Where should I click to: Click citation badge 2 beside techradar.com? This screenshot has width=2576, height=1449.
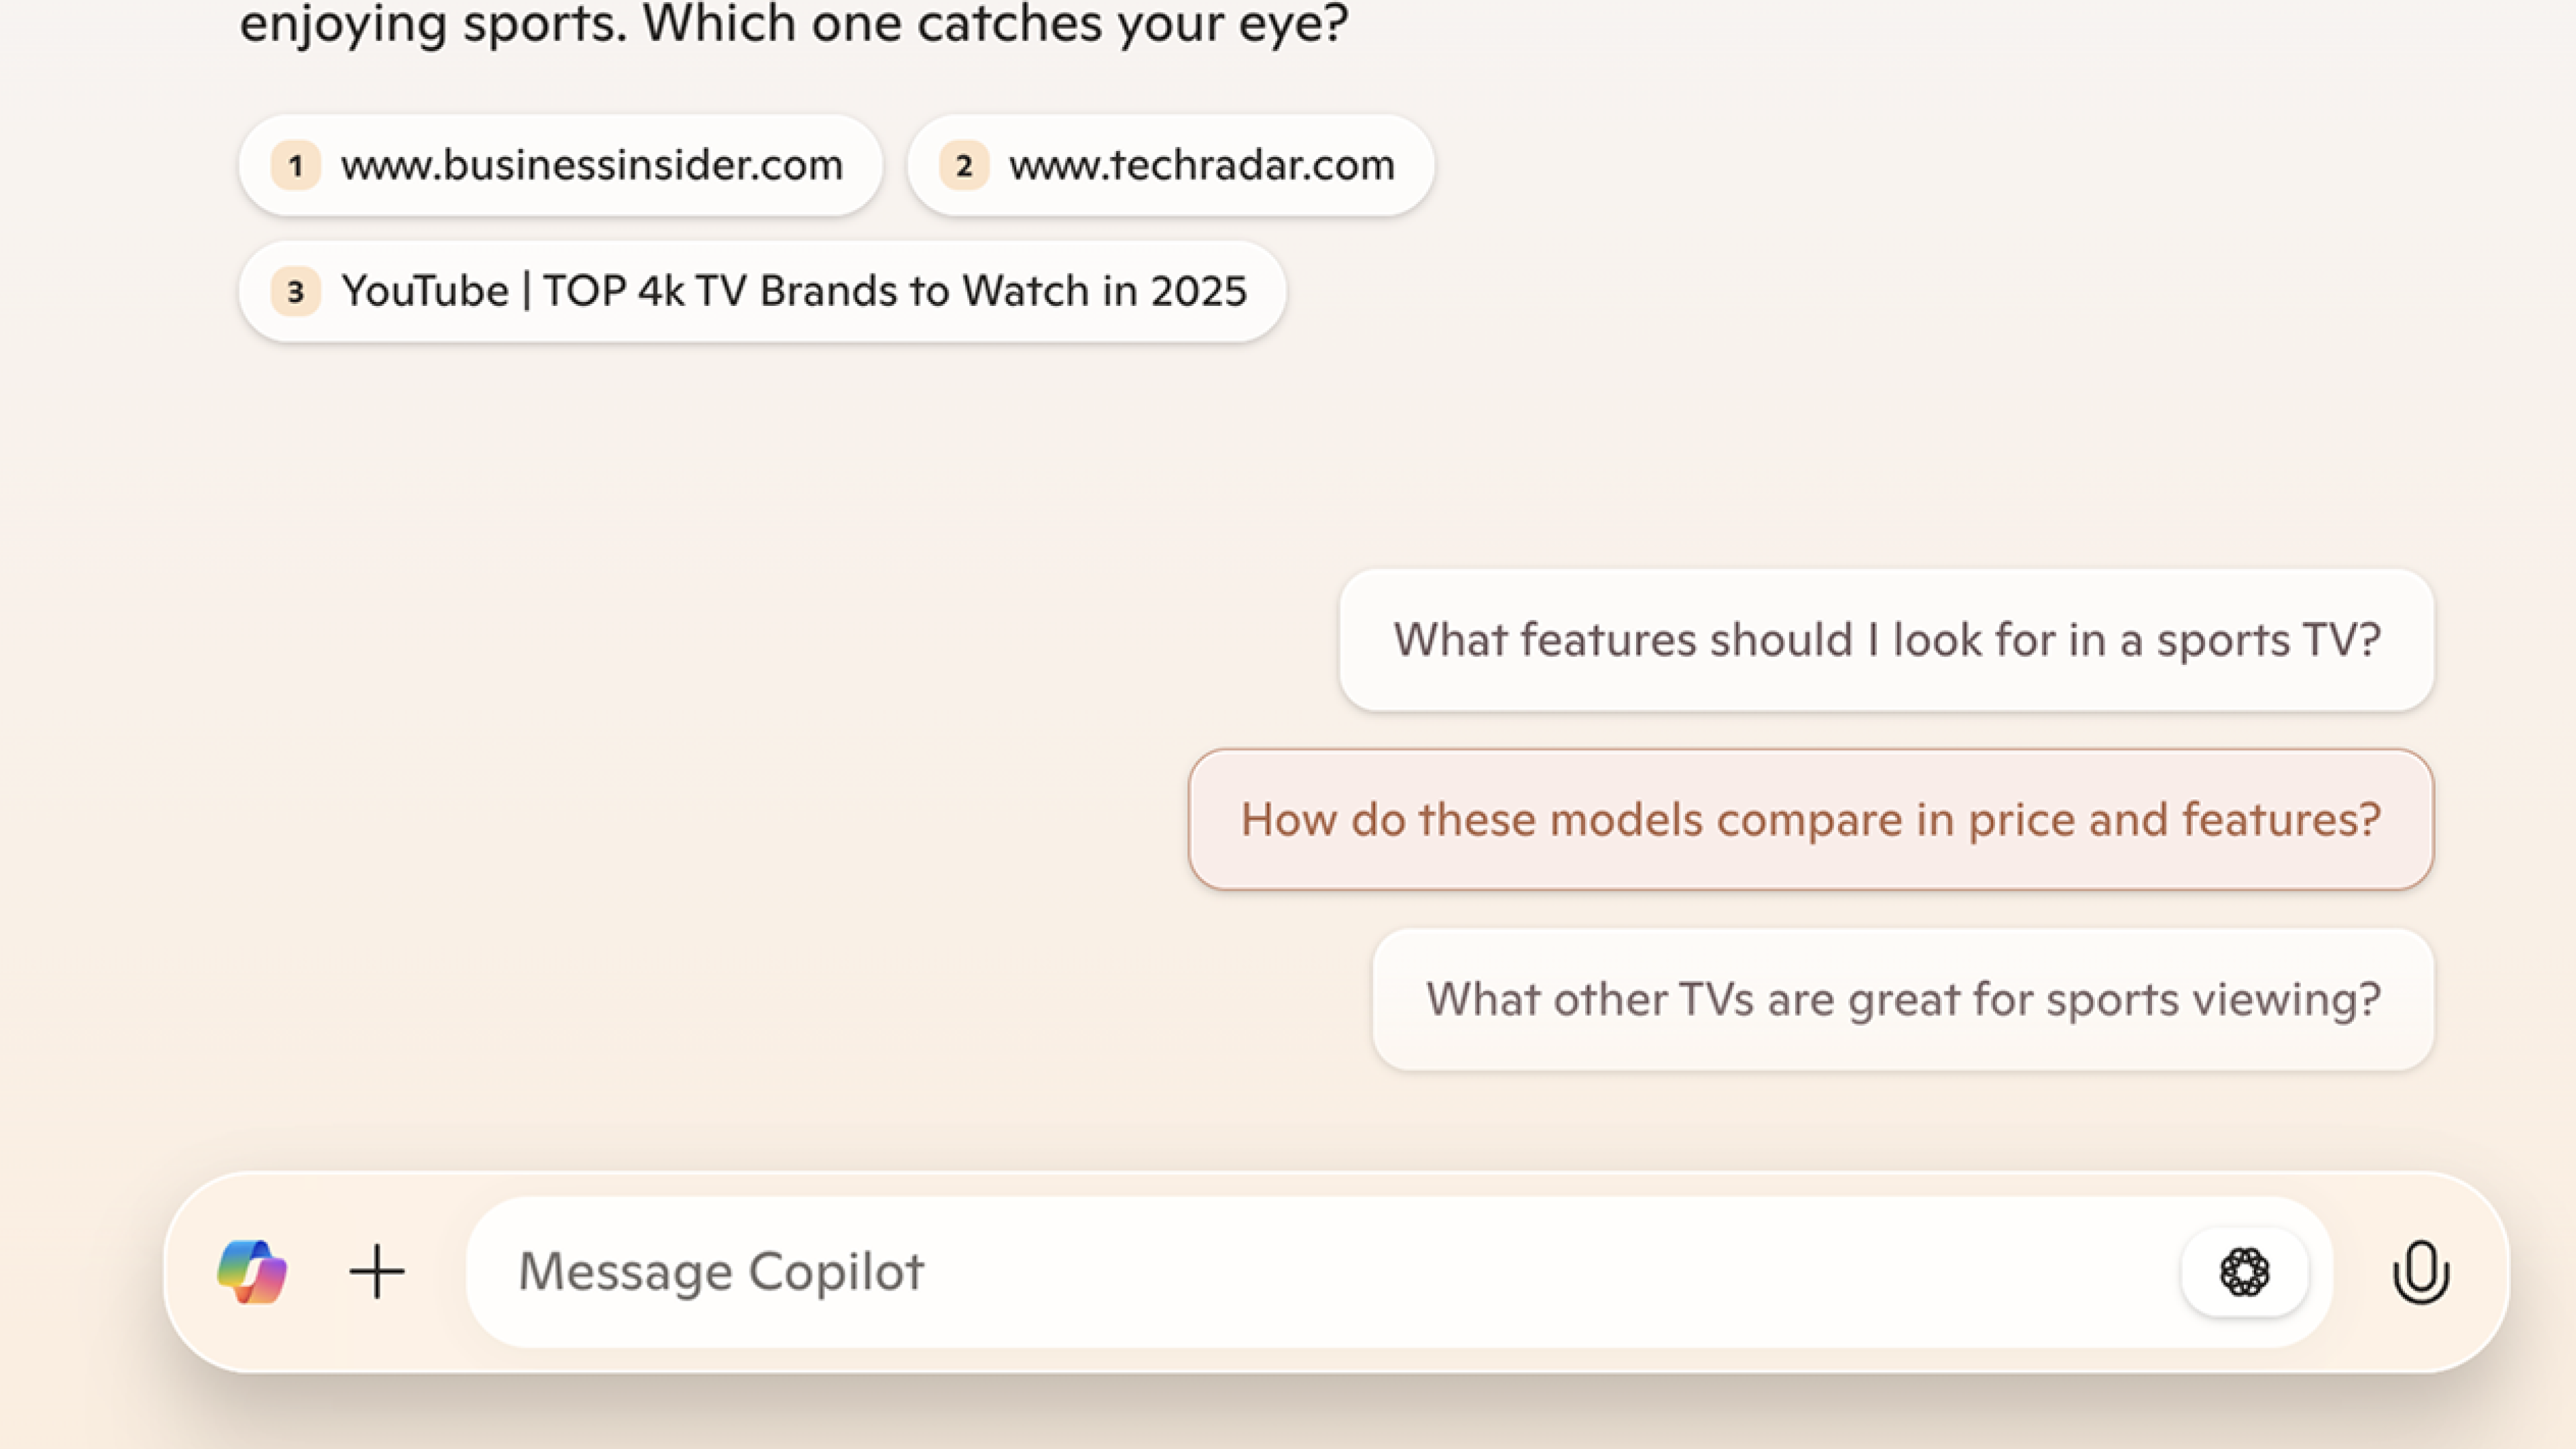pos(963,166)
